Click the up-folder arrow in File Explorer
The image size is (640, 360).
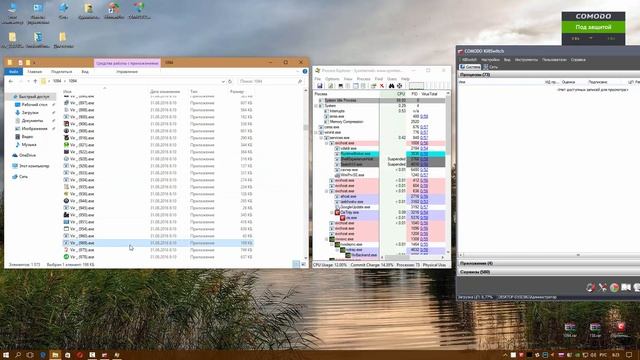coord(35,81)
